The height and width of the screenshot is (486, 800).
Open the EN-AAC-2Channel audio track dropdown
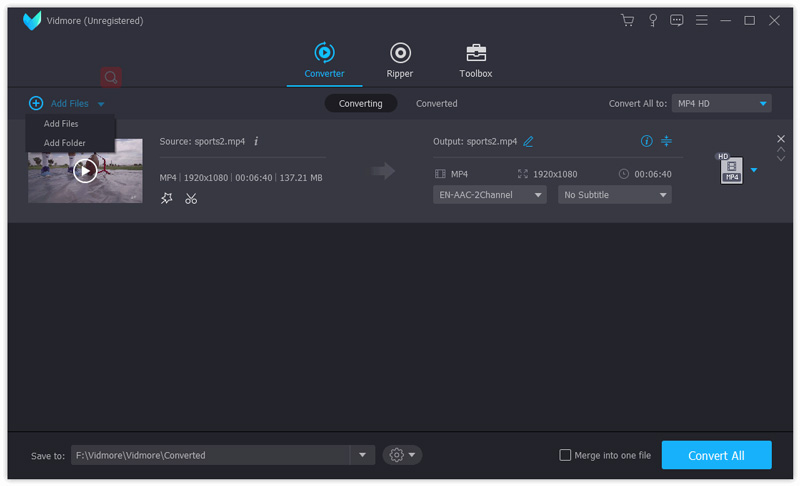point(490,195)
